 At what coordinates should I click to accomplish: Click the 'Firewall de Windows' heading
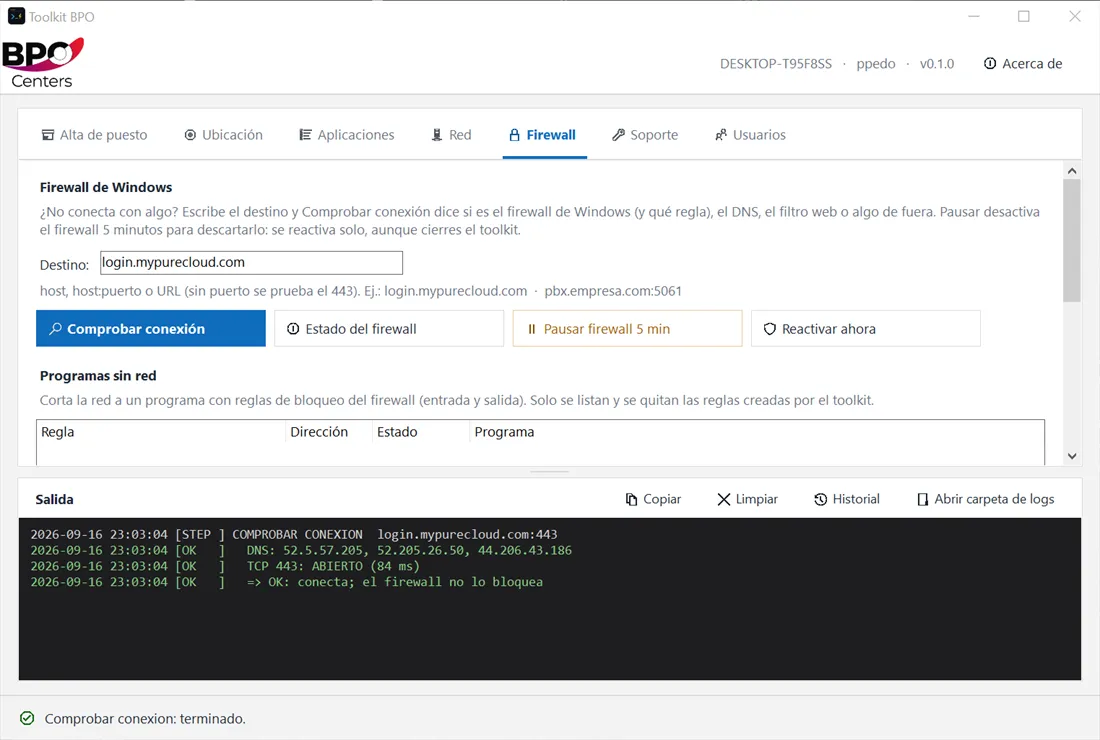(106, 187)
